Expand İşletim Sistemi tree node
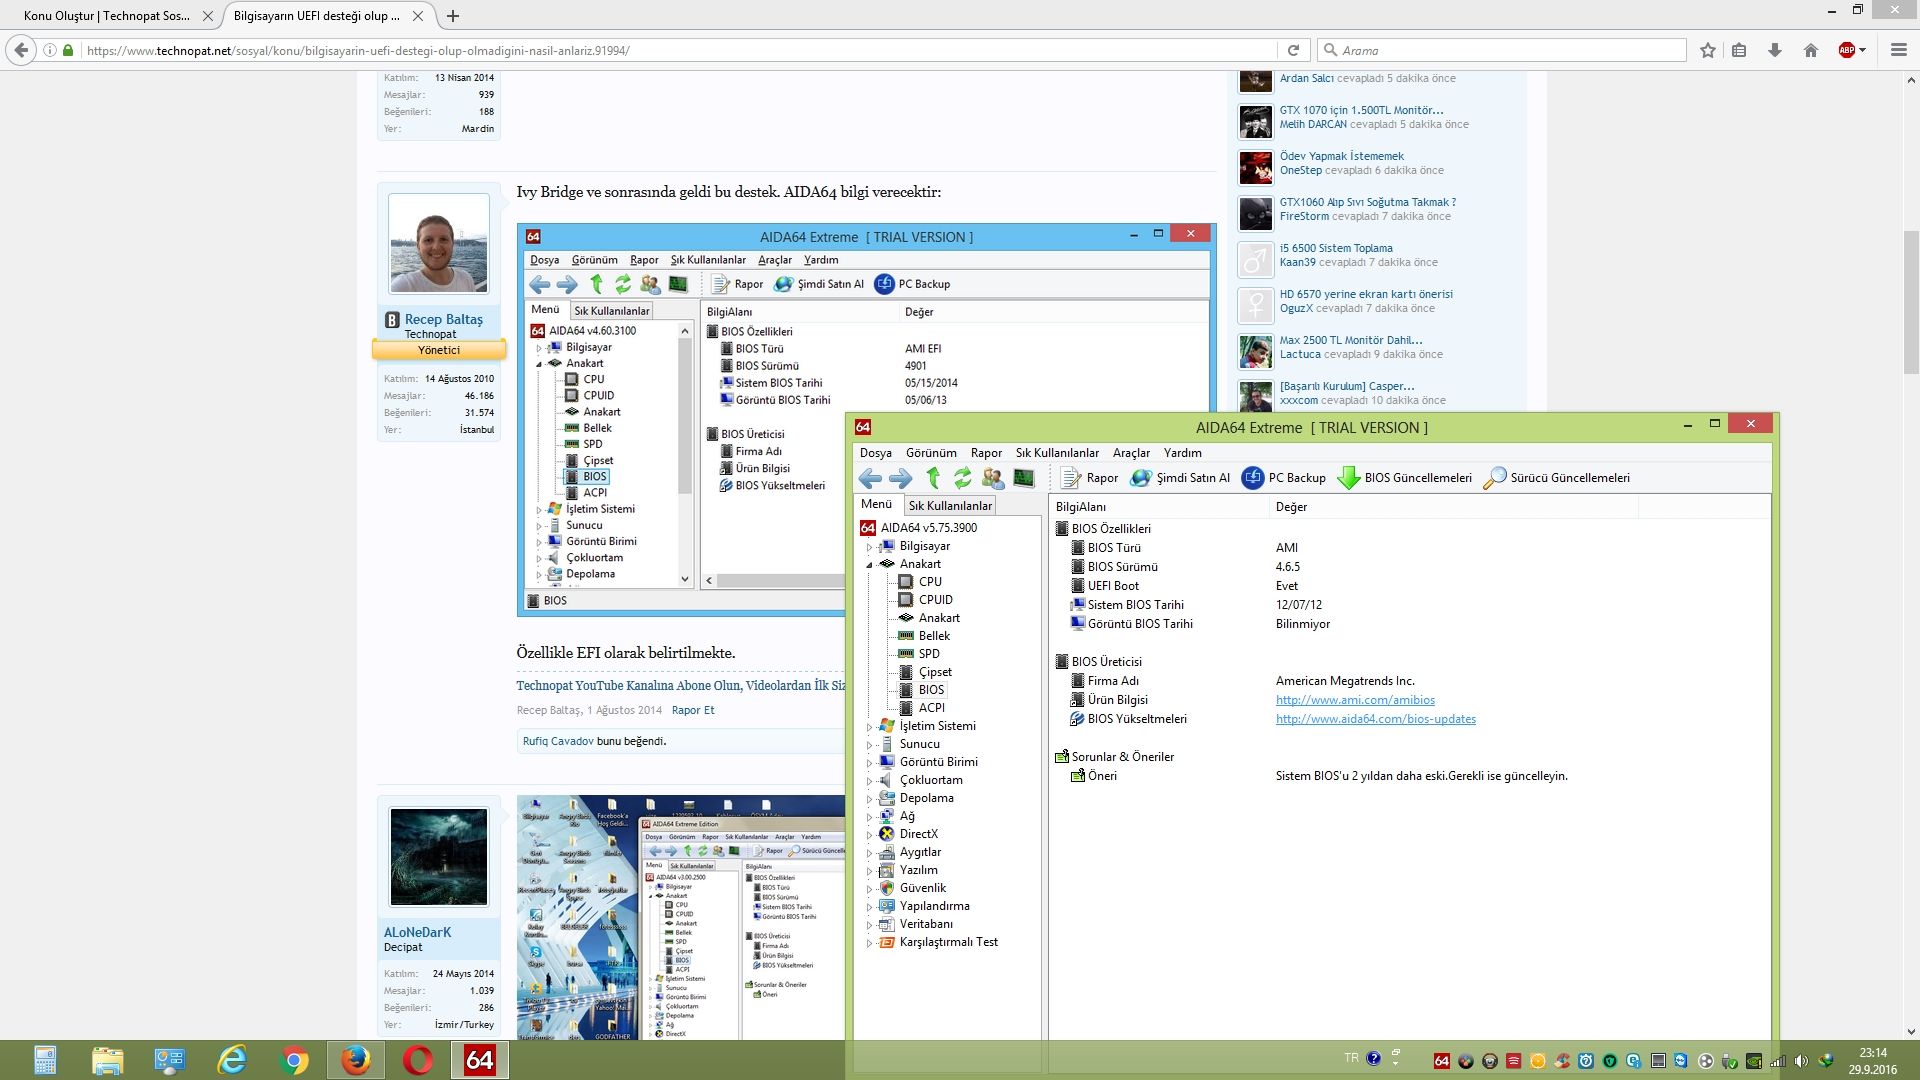This screenshot has width=1920, height=1080. click(869, 727)
